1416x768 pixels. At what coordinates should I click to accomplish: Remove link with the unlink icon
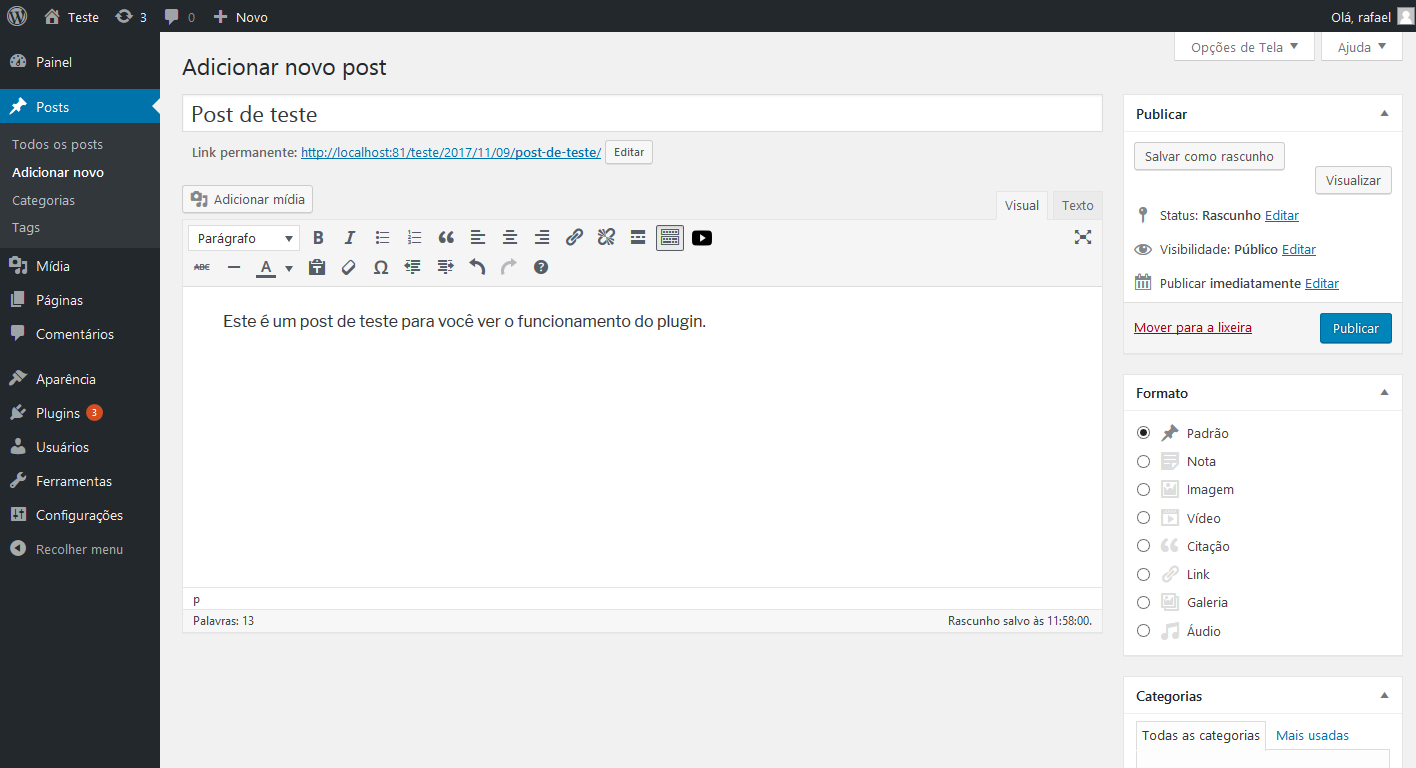pyautogui.click(x=606, y=238)
